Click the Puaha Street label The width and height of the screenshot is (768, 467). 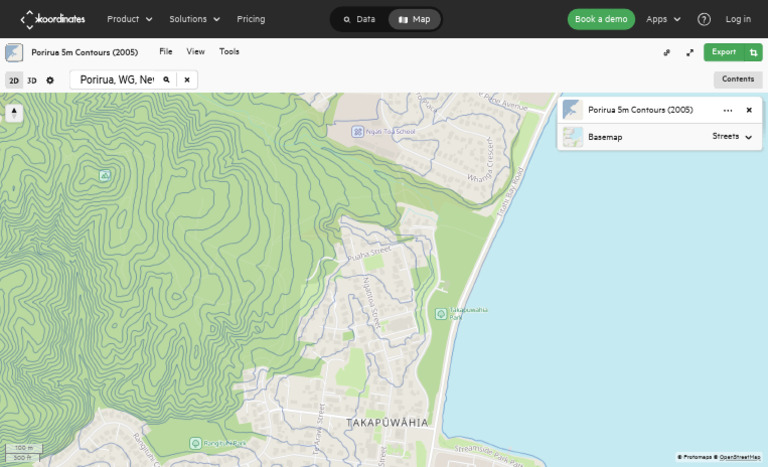(x=369, y=253)
